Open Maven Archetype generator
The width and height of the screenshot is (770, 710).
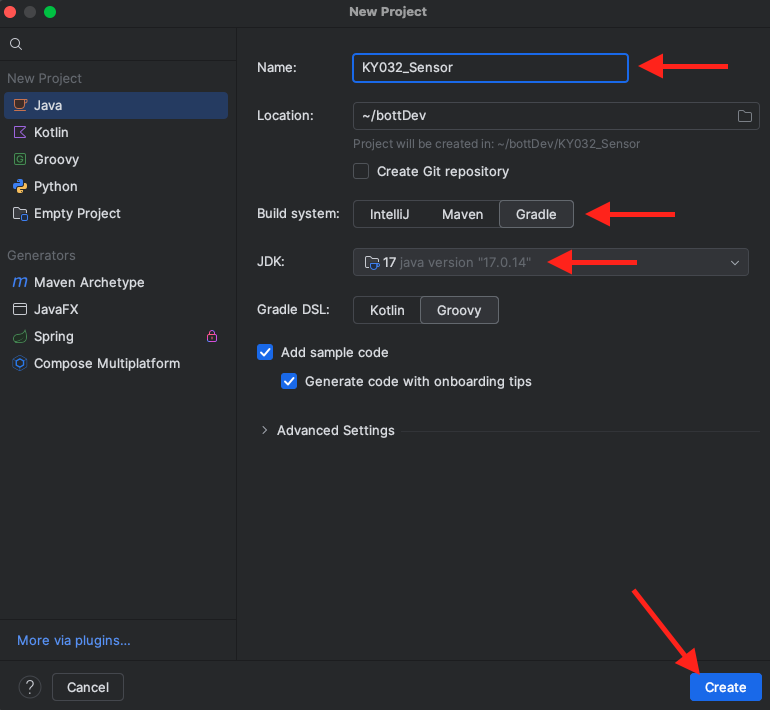click(x=116, y=282)
